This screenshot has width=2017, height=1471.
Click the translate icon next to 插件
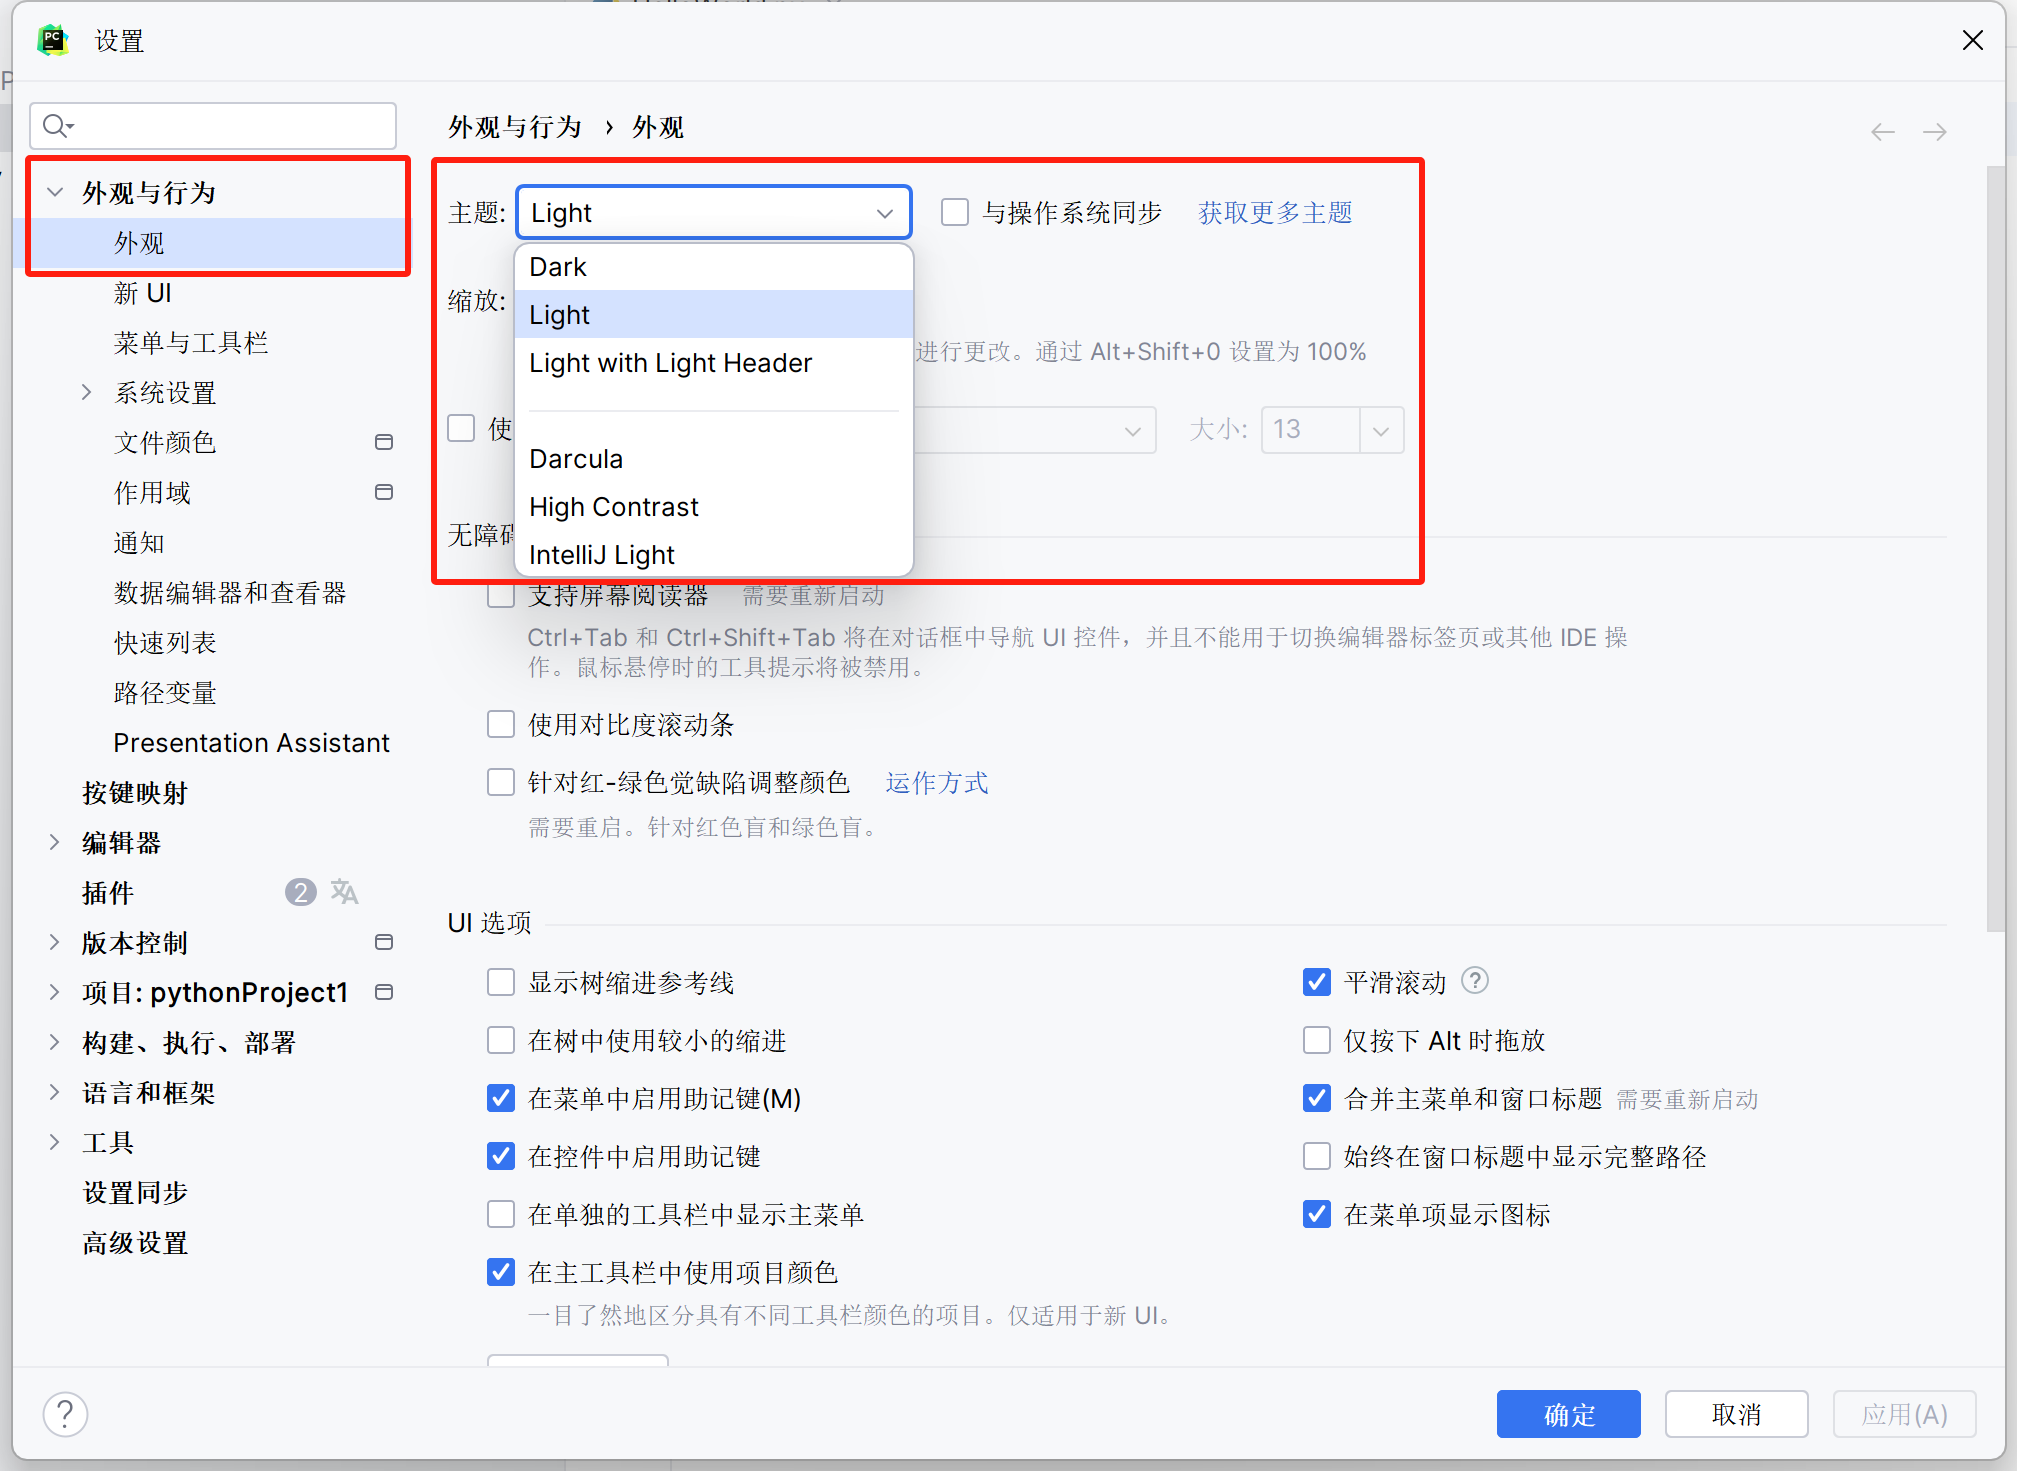pyautogui.click(x=344, y=892)
